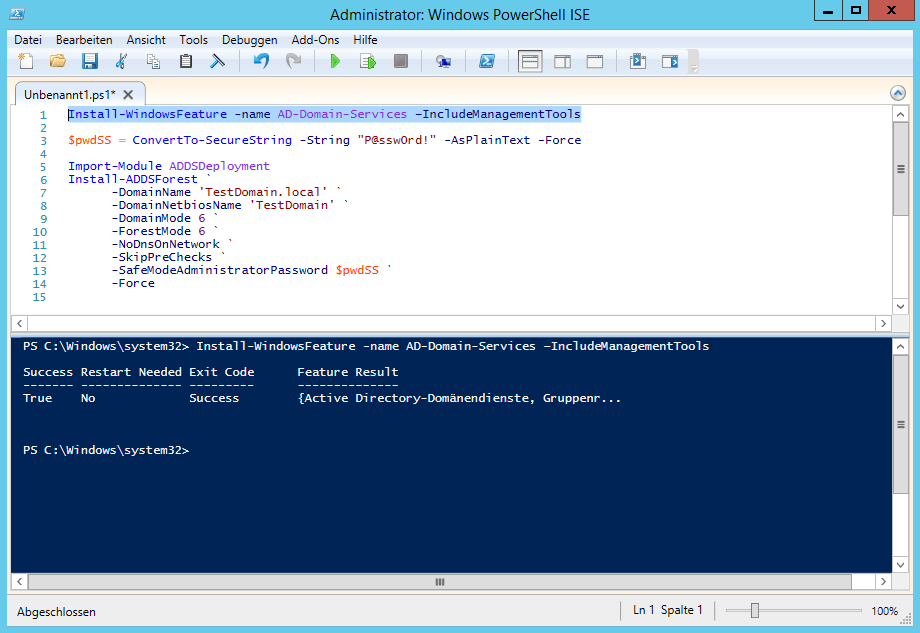Click the Open script folder icon
This screenshot has height=633, width=920.
[x=58, y=62]
